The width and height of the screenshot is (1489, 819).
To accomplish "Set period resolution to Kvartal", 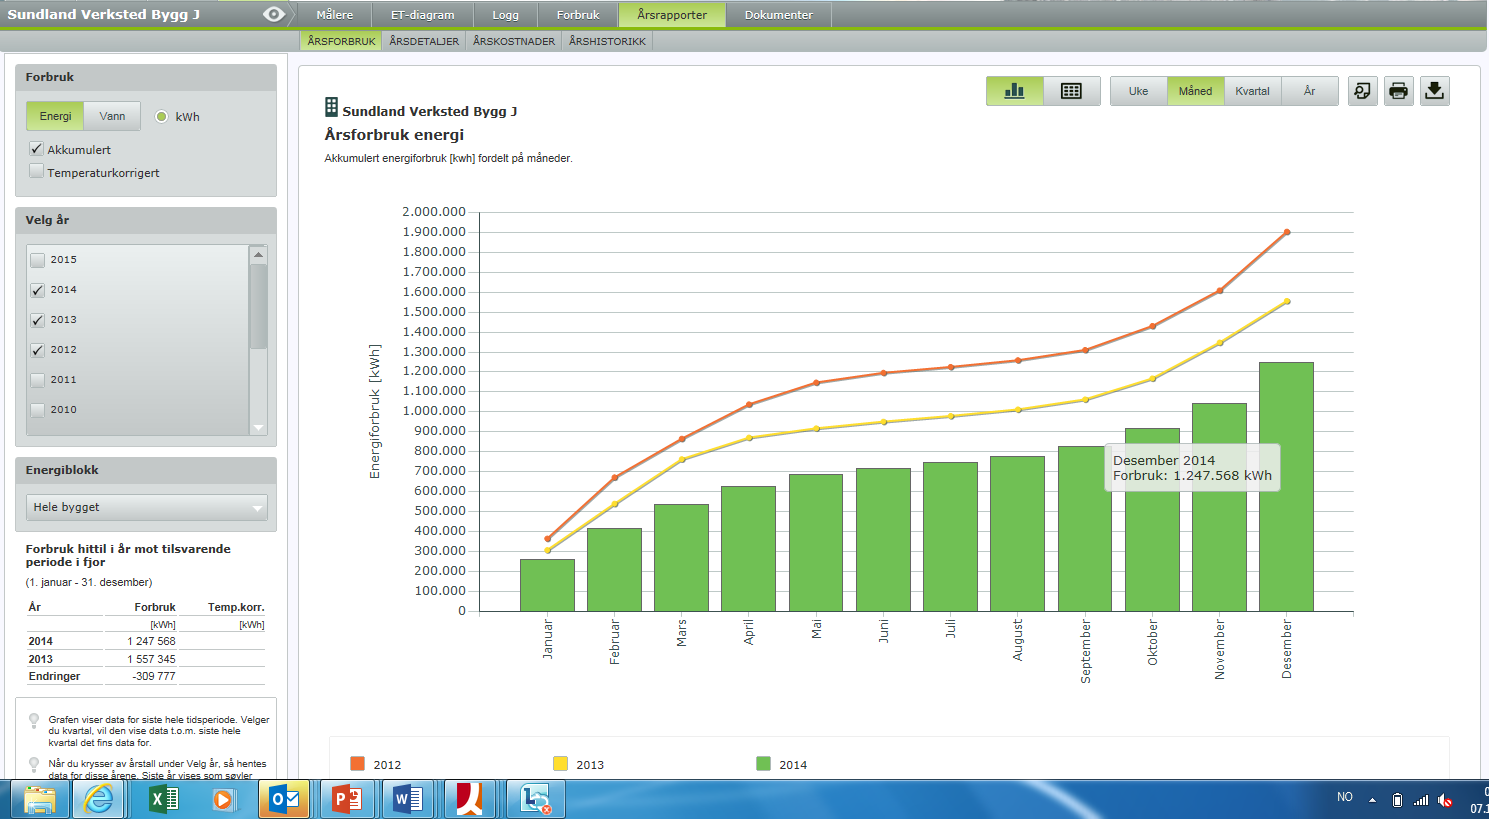I will click(1252, 91).
